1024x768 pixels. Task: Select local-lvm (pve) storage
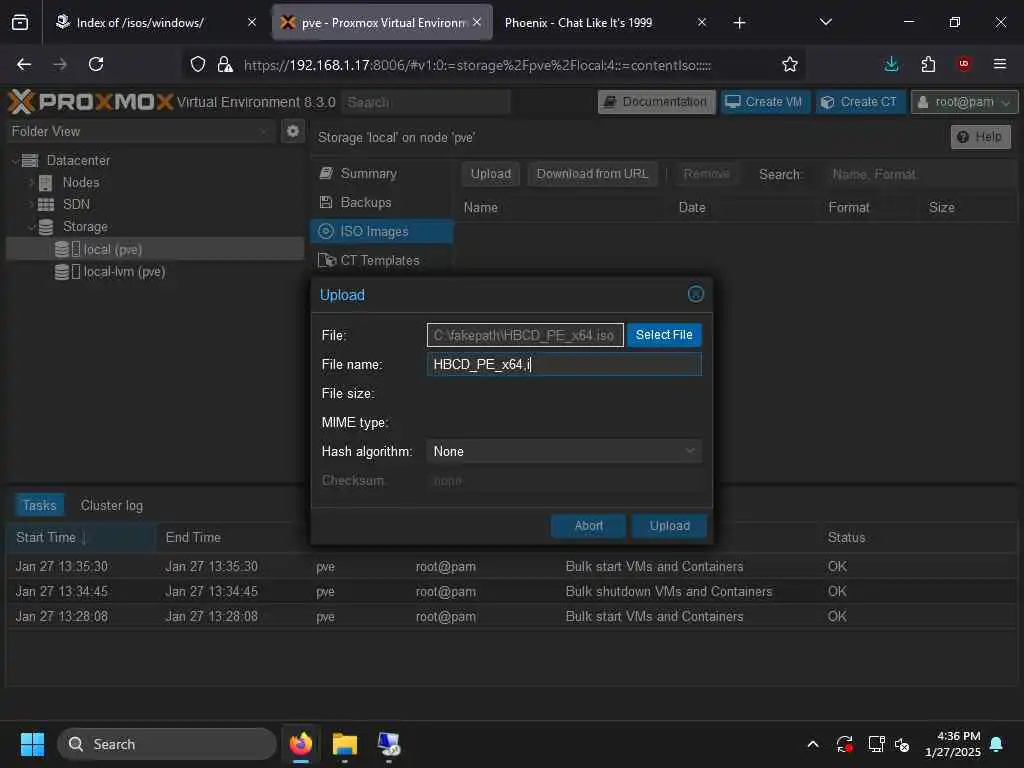(155, 272)
